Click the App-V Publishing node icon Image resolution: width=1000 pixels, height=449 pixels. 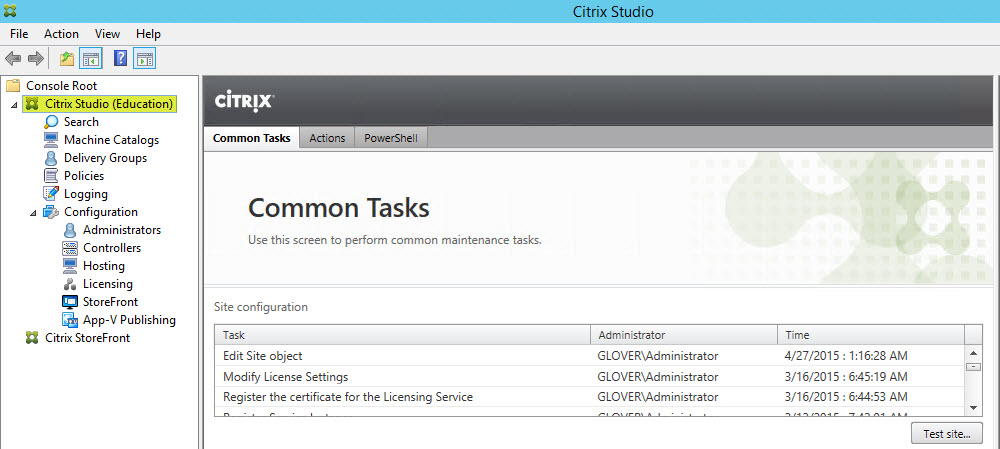[70, 320]
